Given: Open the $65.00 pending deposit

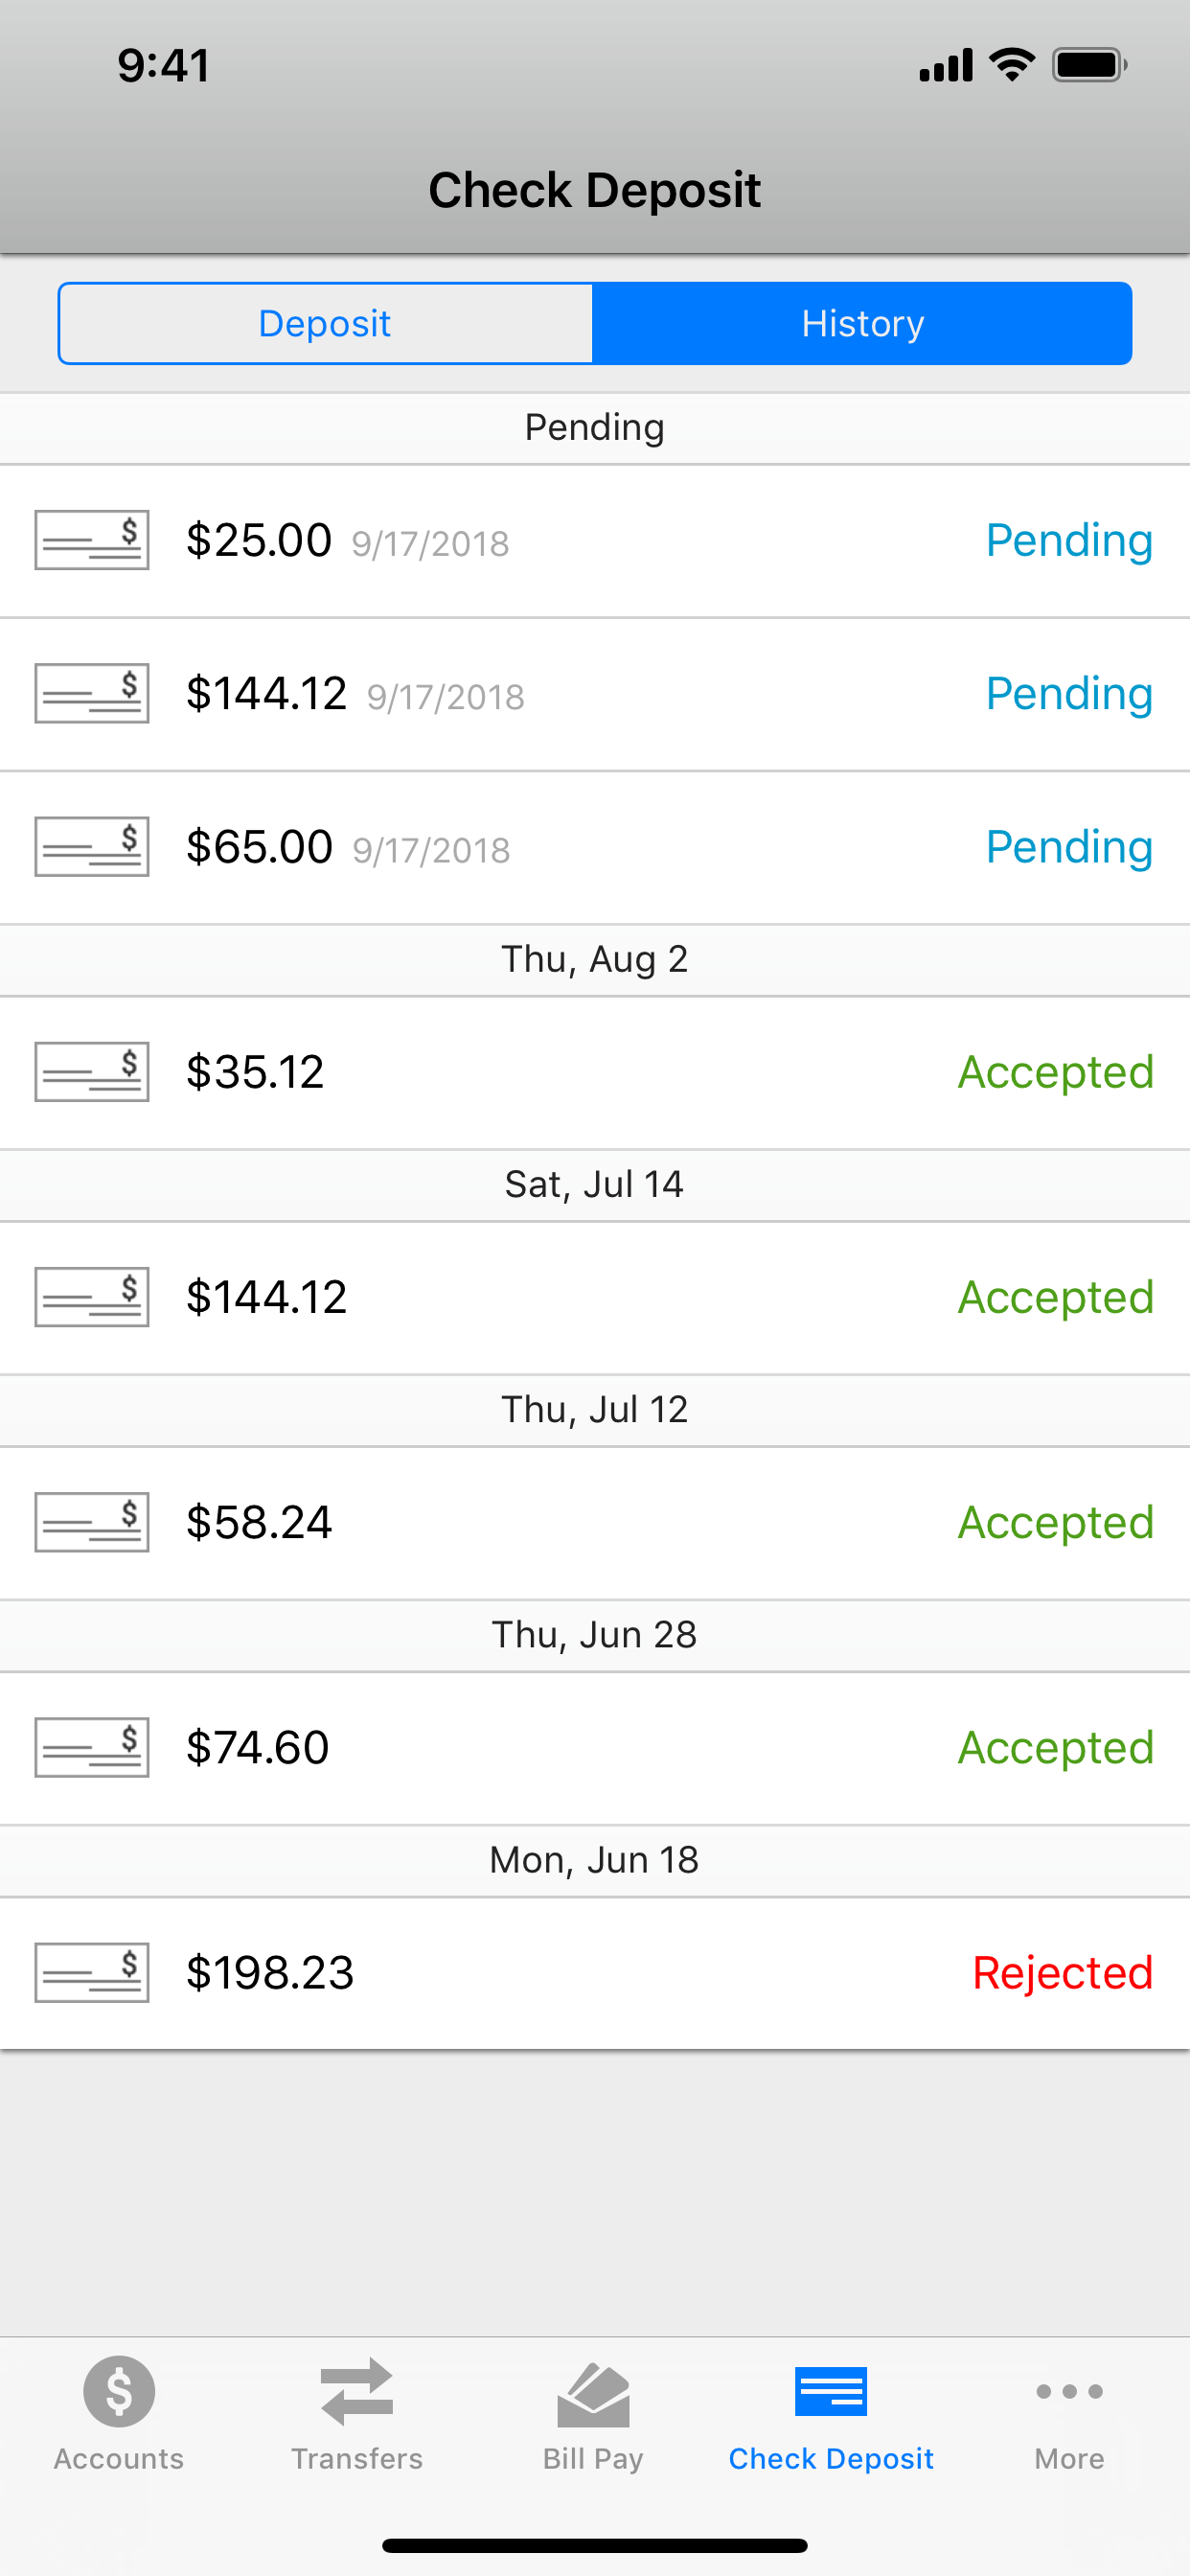Looking at the screenshot, I should [x=595, y=847].
